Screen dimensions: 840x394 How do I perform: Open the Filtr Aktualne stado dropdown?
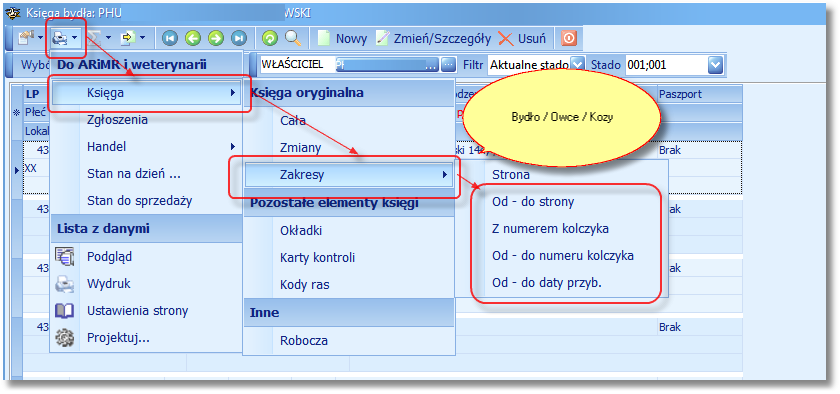click(x=577, y=65)
